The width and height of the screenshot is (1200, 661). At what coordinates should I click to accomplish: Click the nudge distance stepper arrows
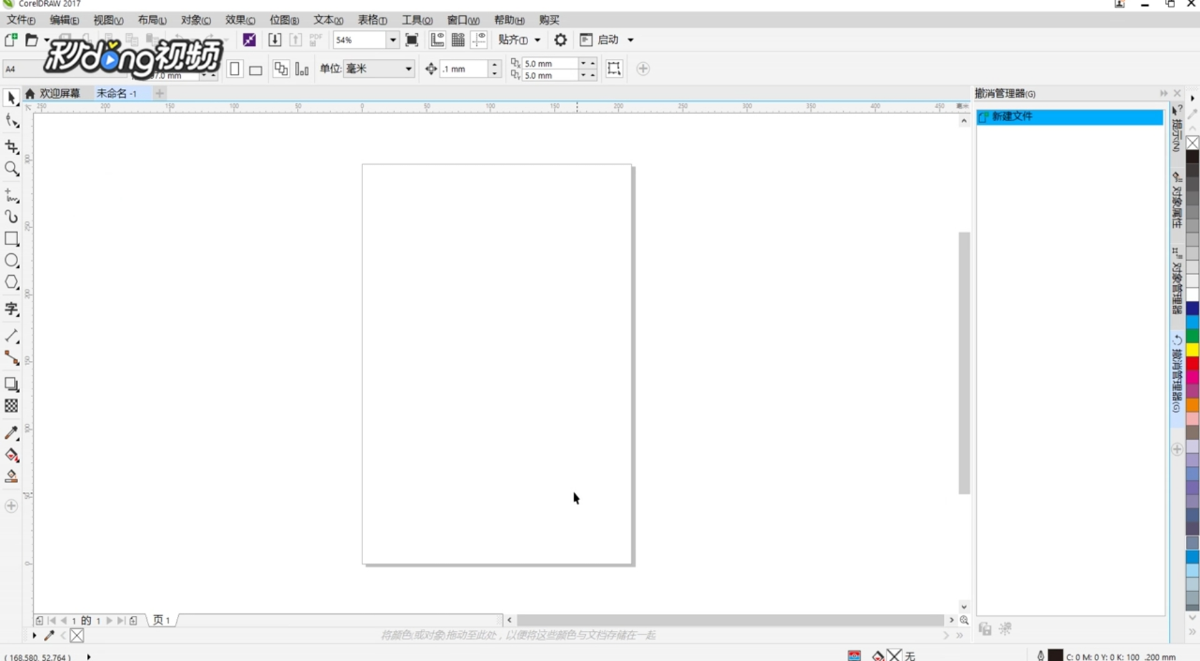pyautogui.click(x=495, y=69)
